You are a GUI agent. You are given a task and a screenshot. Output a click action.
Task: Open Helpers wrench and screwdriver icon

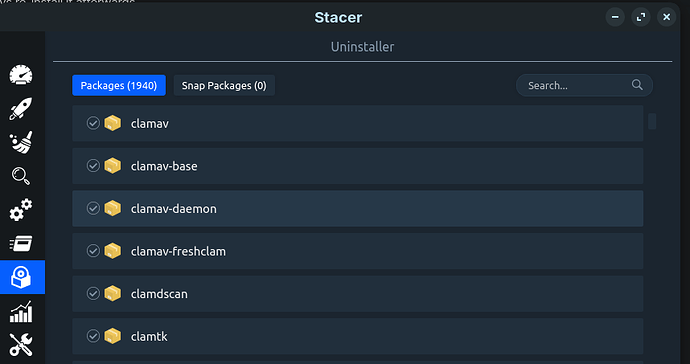pos(21,345)
